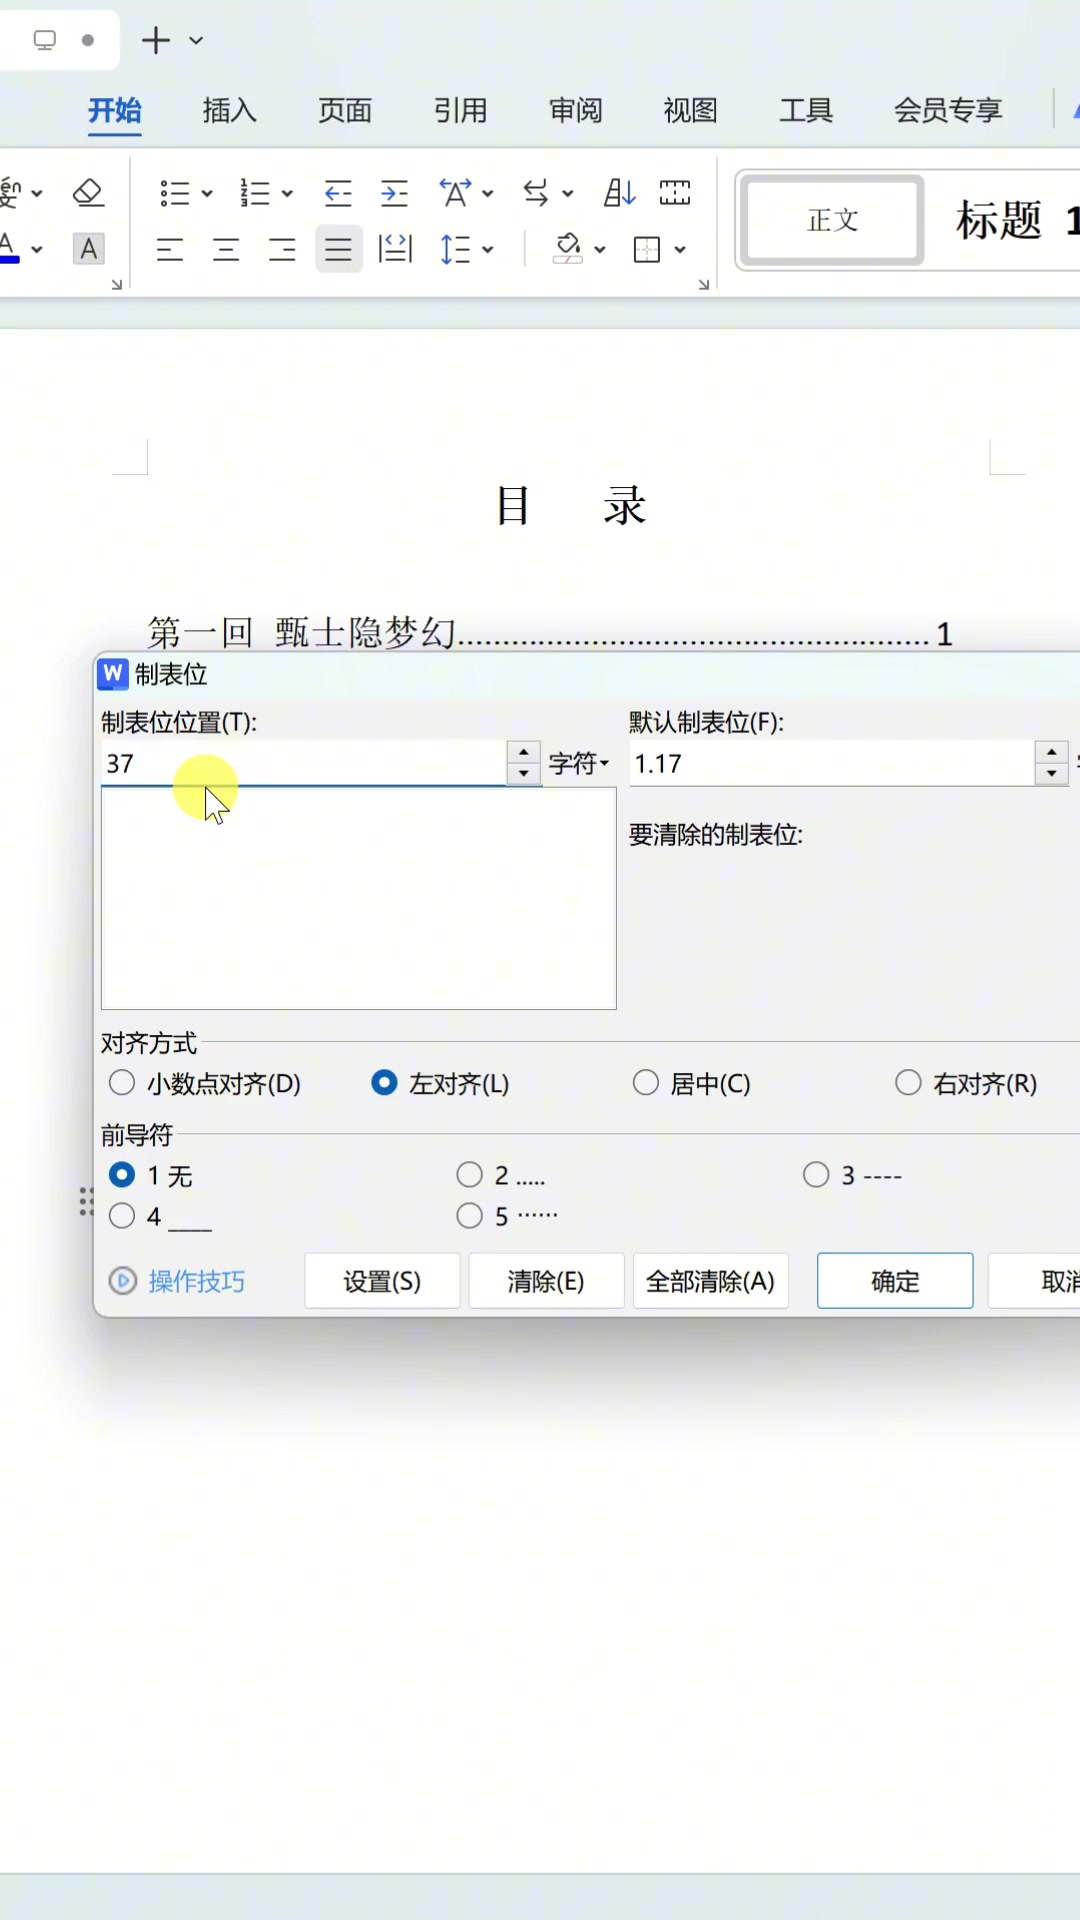Expand the typography layout dropdown arrow
The height and width of the screenshot is (1920, 1080).
coord(488,194)
